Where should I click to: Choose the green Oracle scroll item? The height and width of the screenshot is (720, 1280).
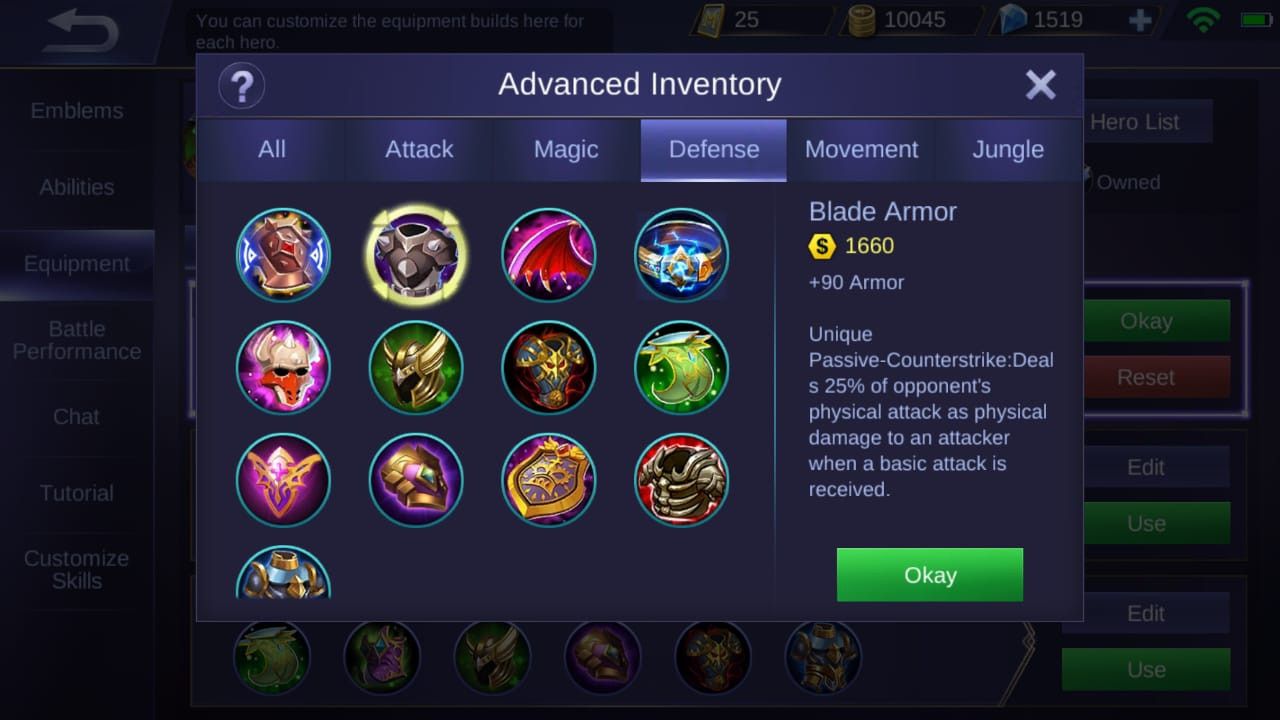[682, 367]
